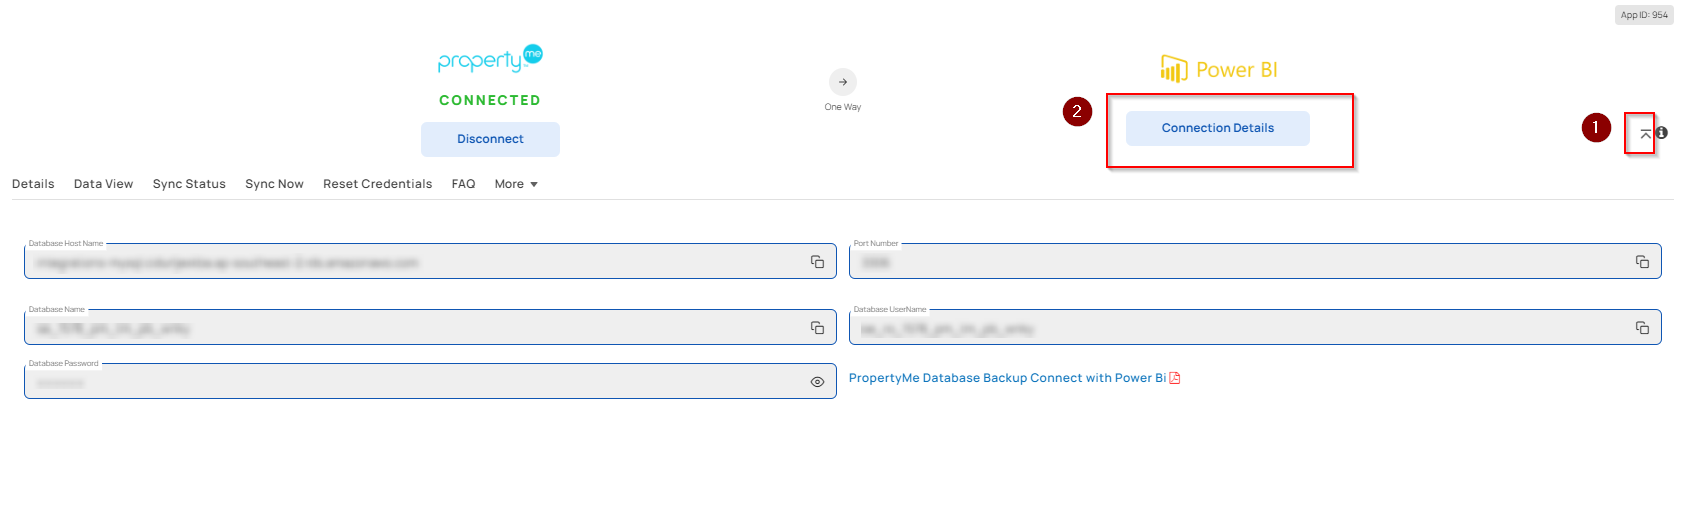1692x518 pixels.
Task: Expand the More dropdown menu
Action: click(x=516, y=184)
